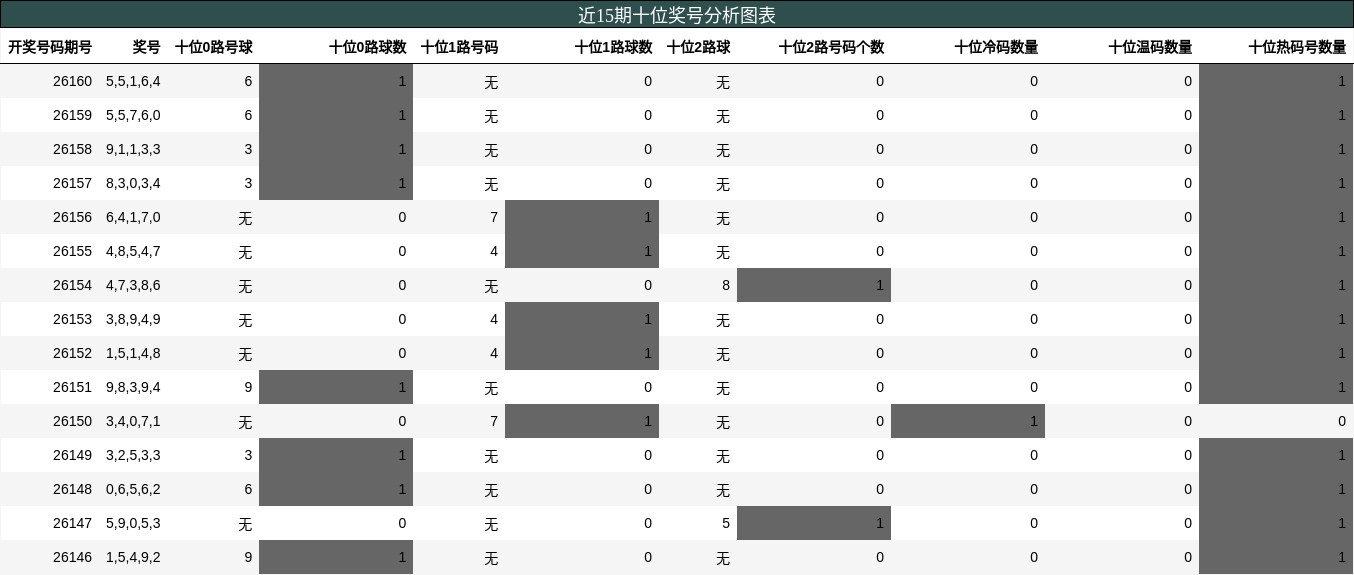The image size is (1354, 575).
Task: Click winning numbers 3,2,5,3,3
Action: (x=133, y=455)
